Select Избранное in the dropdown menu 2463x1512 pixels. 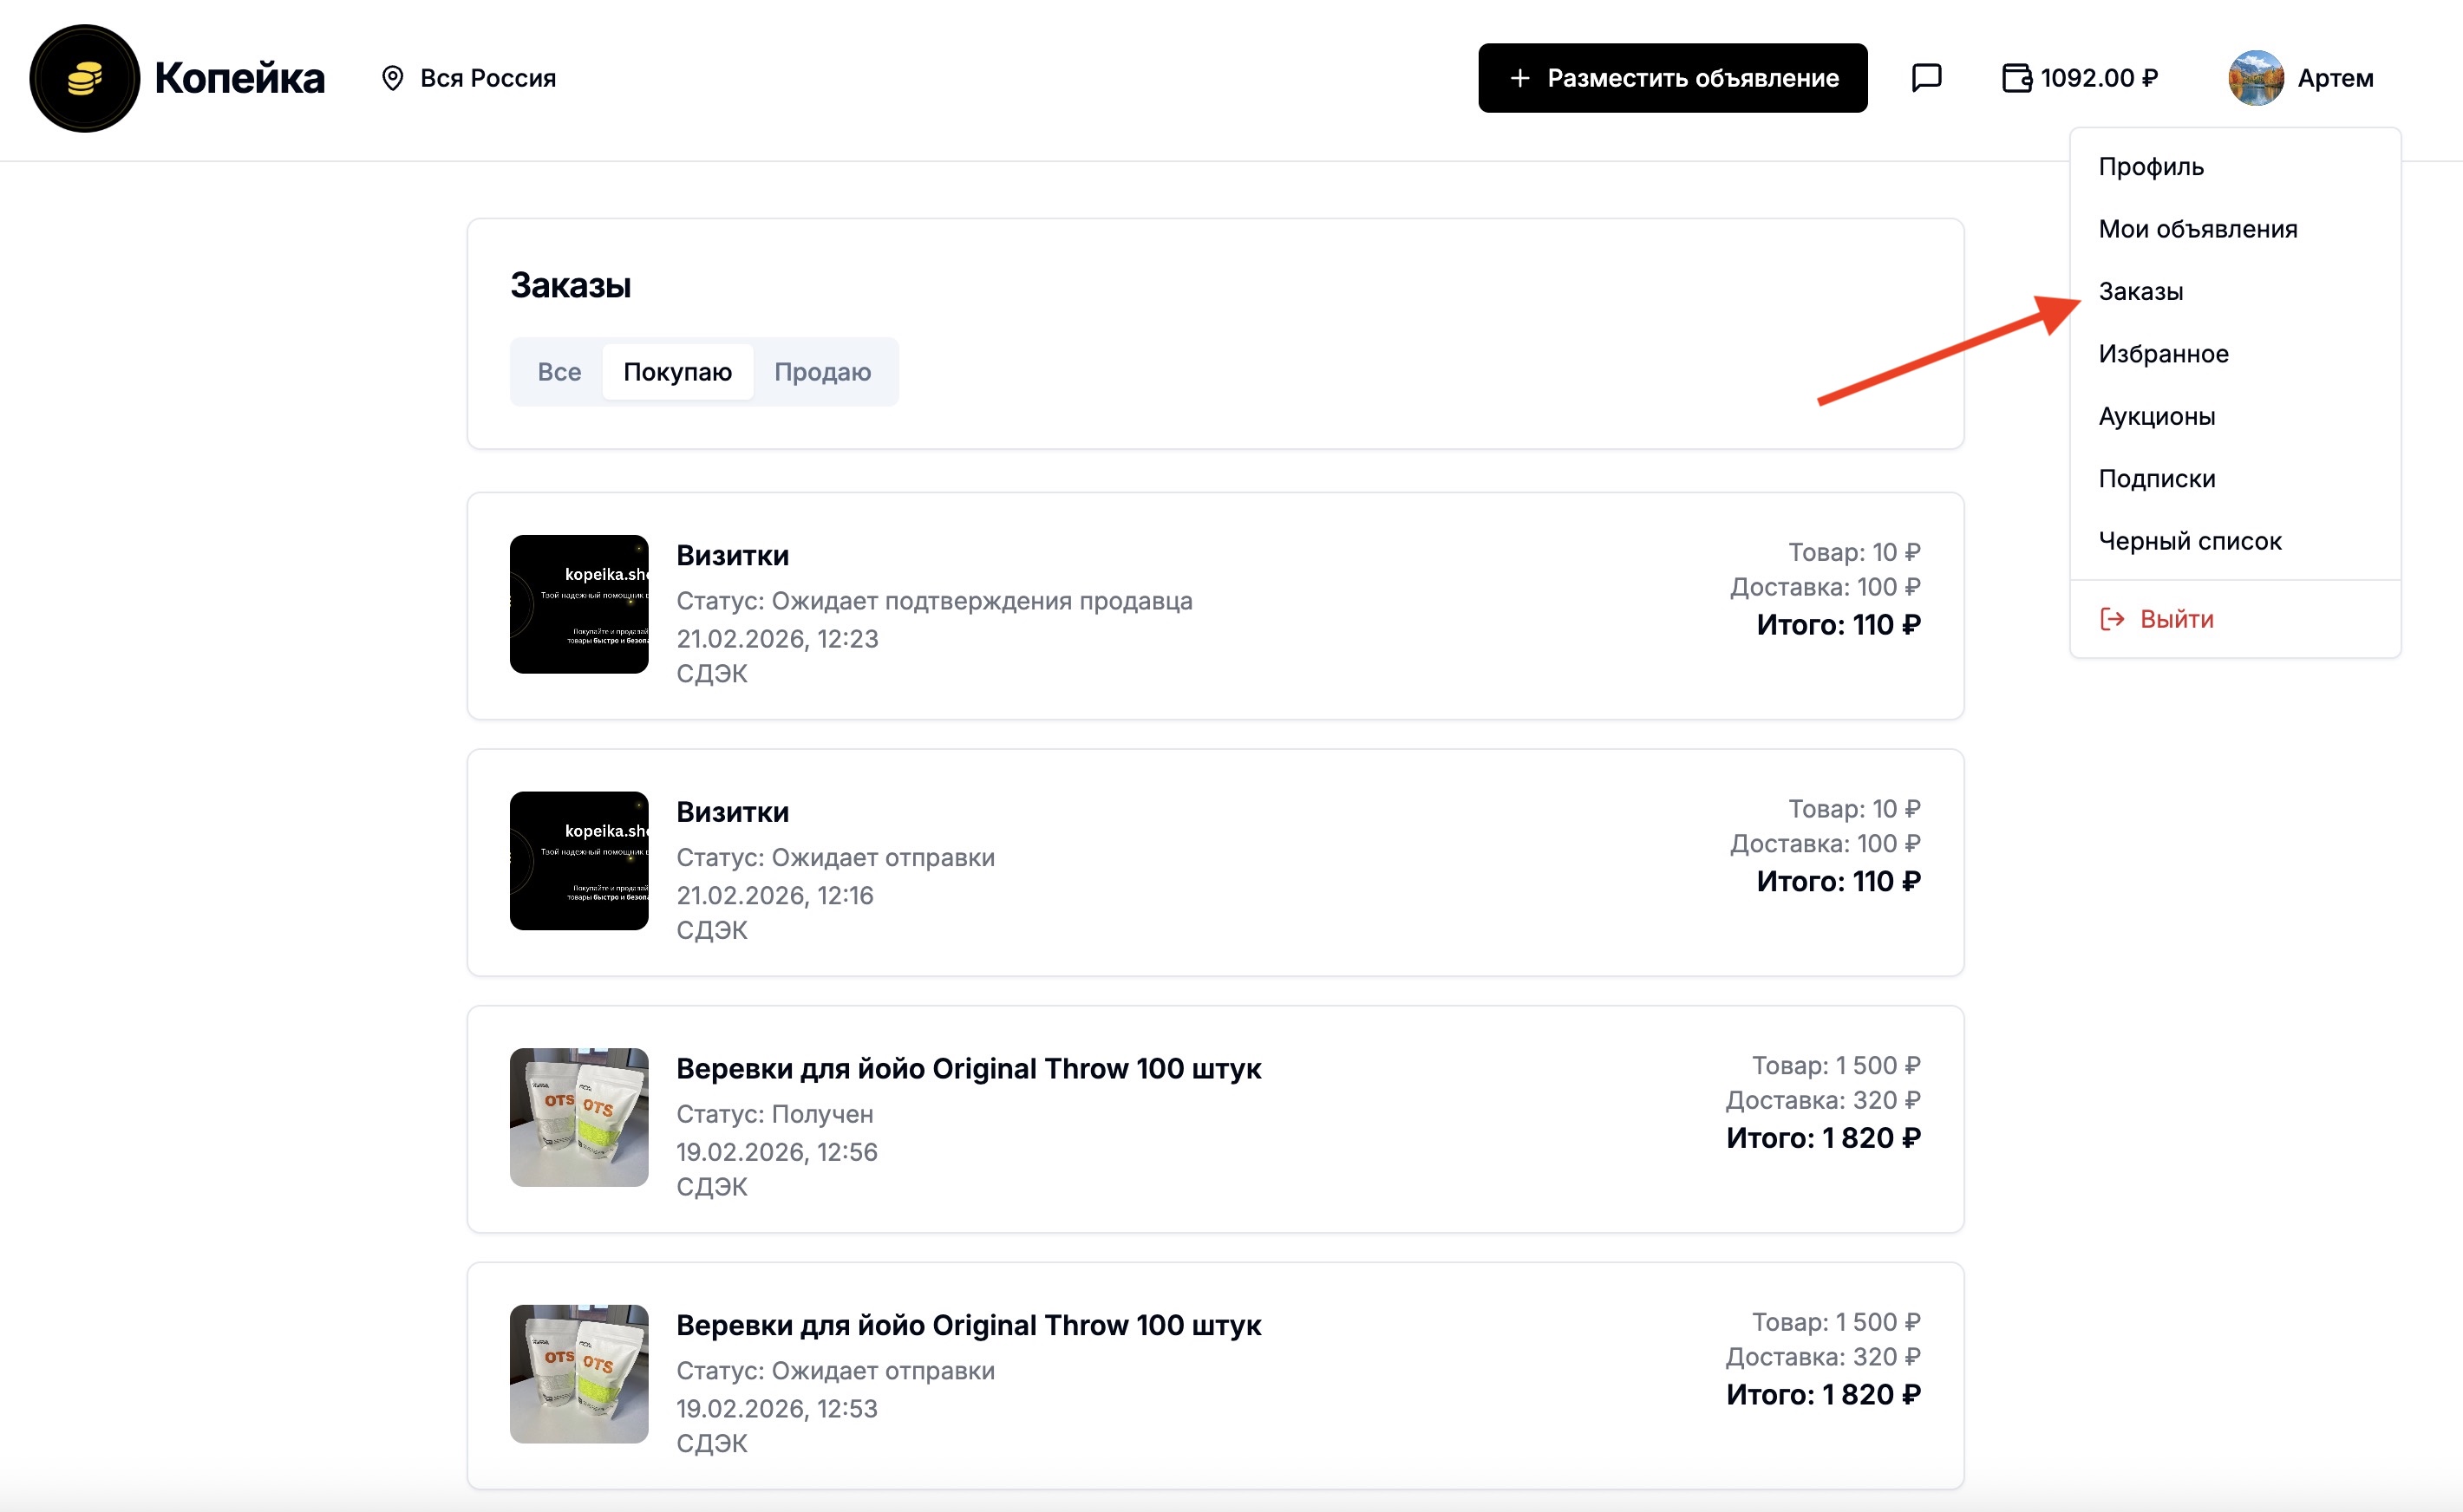2163,354
